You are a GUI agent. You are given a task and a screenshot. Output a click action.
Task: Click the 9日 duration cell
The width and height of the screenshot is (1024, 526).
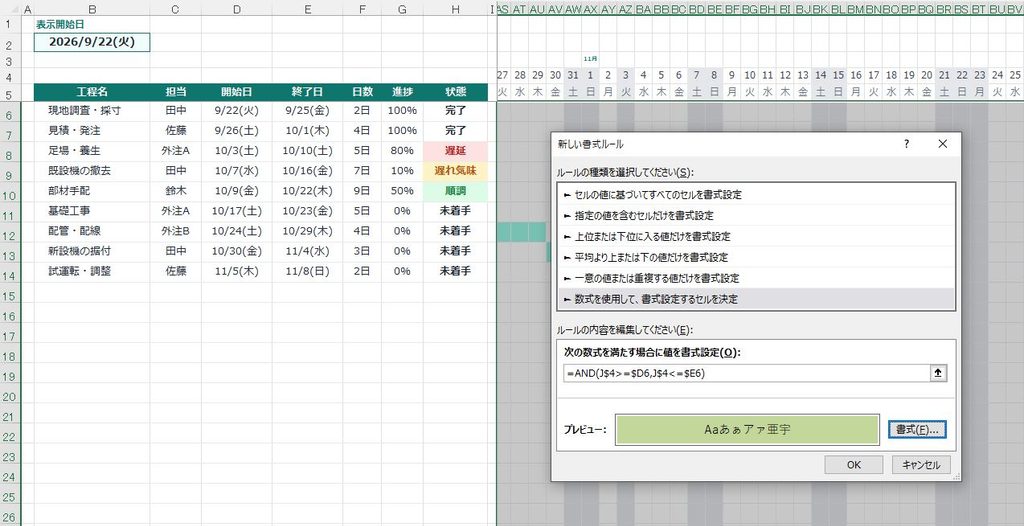tap(362, 191)
